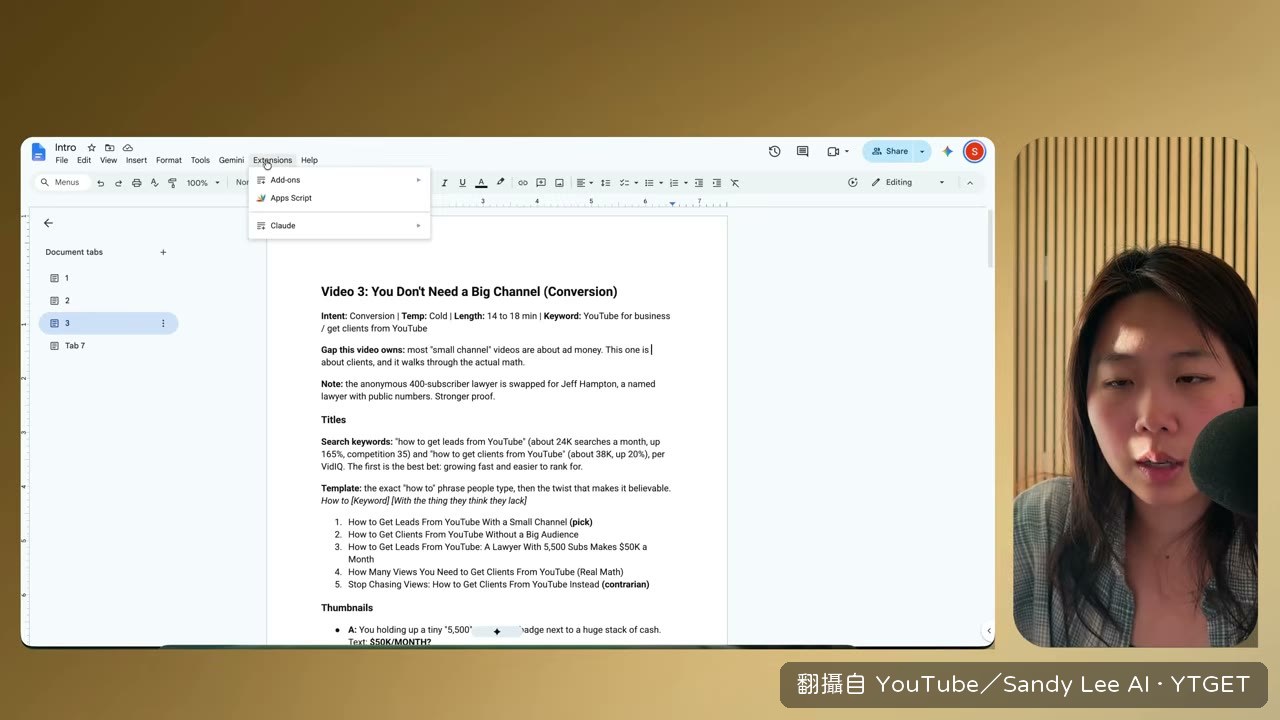
Task: Choose Apps Script from Extensions menu
Action: pos(339,198)
